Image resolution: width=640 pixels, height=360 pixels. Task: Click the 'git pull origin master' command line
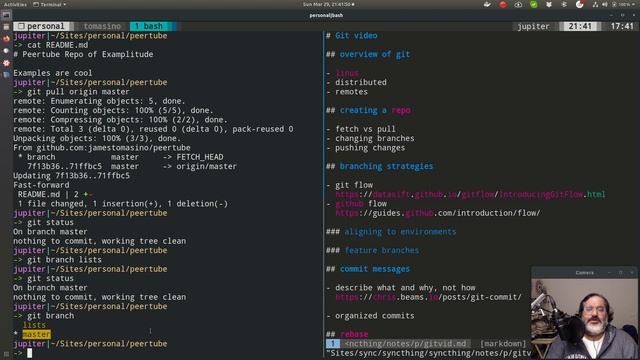point(78,92)
